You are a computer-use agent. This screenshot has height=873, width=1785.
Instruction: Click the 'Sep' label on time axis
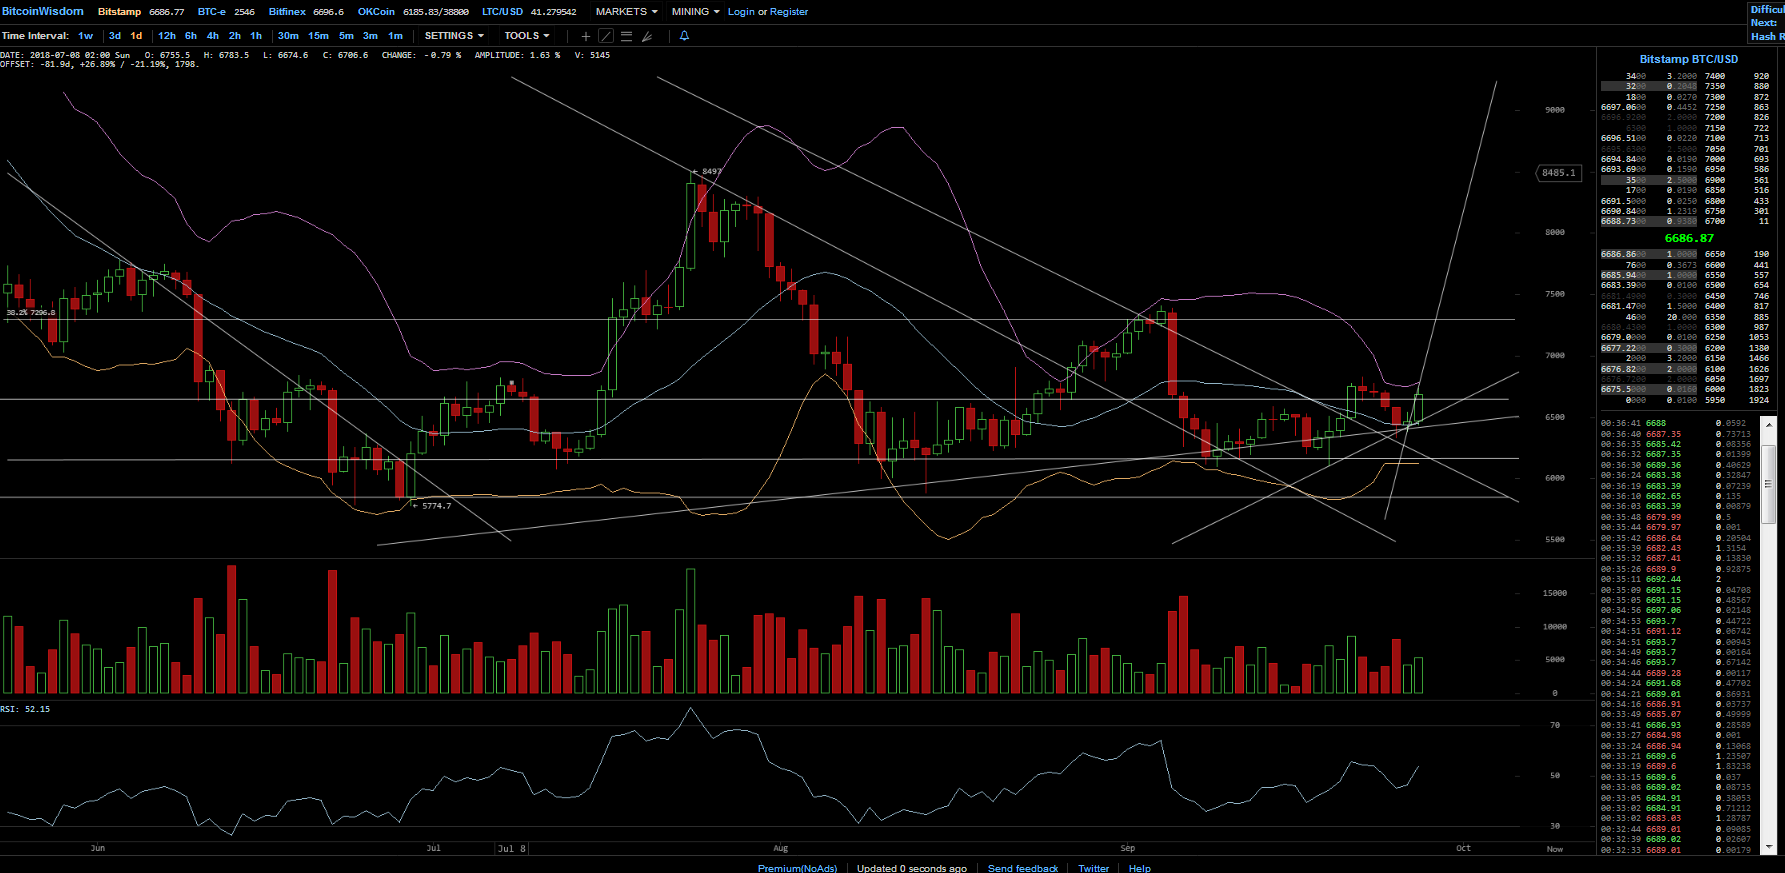1127,848
